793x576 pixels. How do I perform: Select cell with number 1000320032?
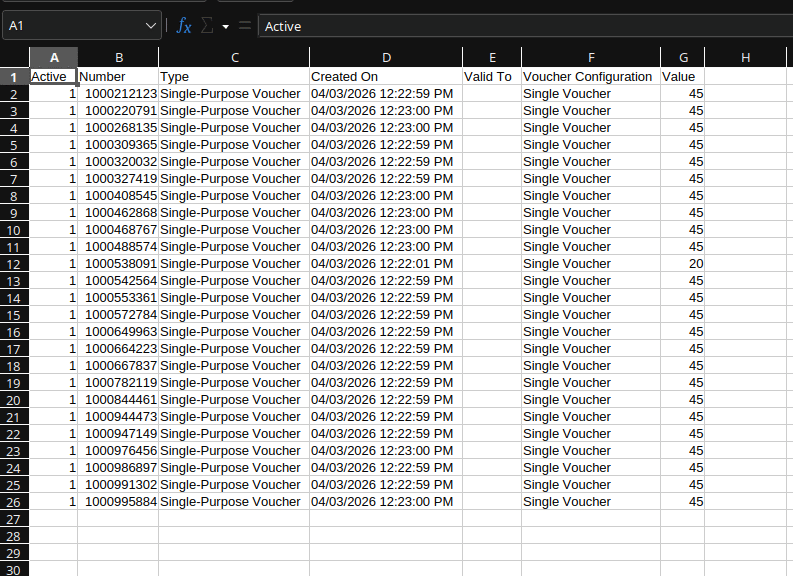click(118, 162)
